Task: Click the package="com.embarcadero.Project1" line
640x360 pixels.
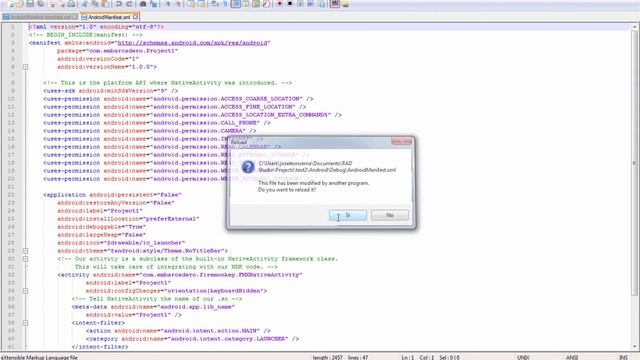Action: coord(118,51)
